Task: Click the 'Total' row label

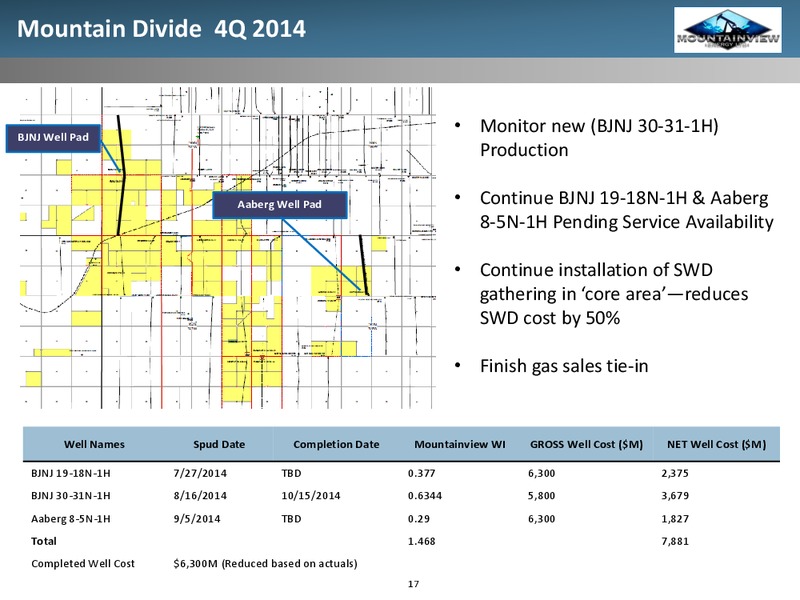Action: [44, 541]
